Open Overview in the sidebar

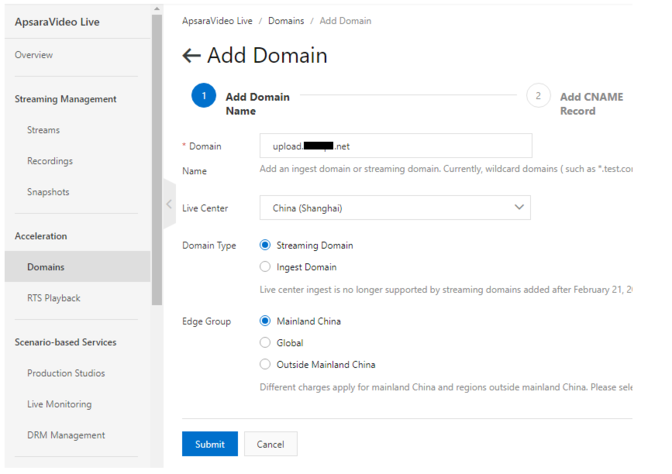[34, 55]
